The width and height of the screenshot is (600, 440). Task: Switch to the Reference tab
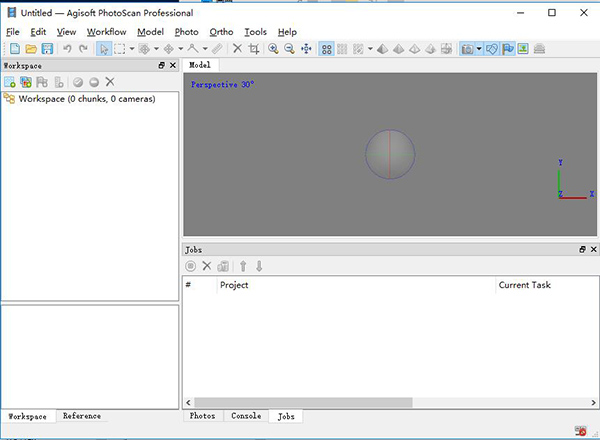tap(81, 416)
